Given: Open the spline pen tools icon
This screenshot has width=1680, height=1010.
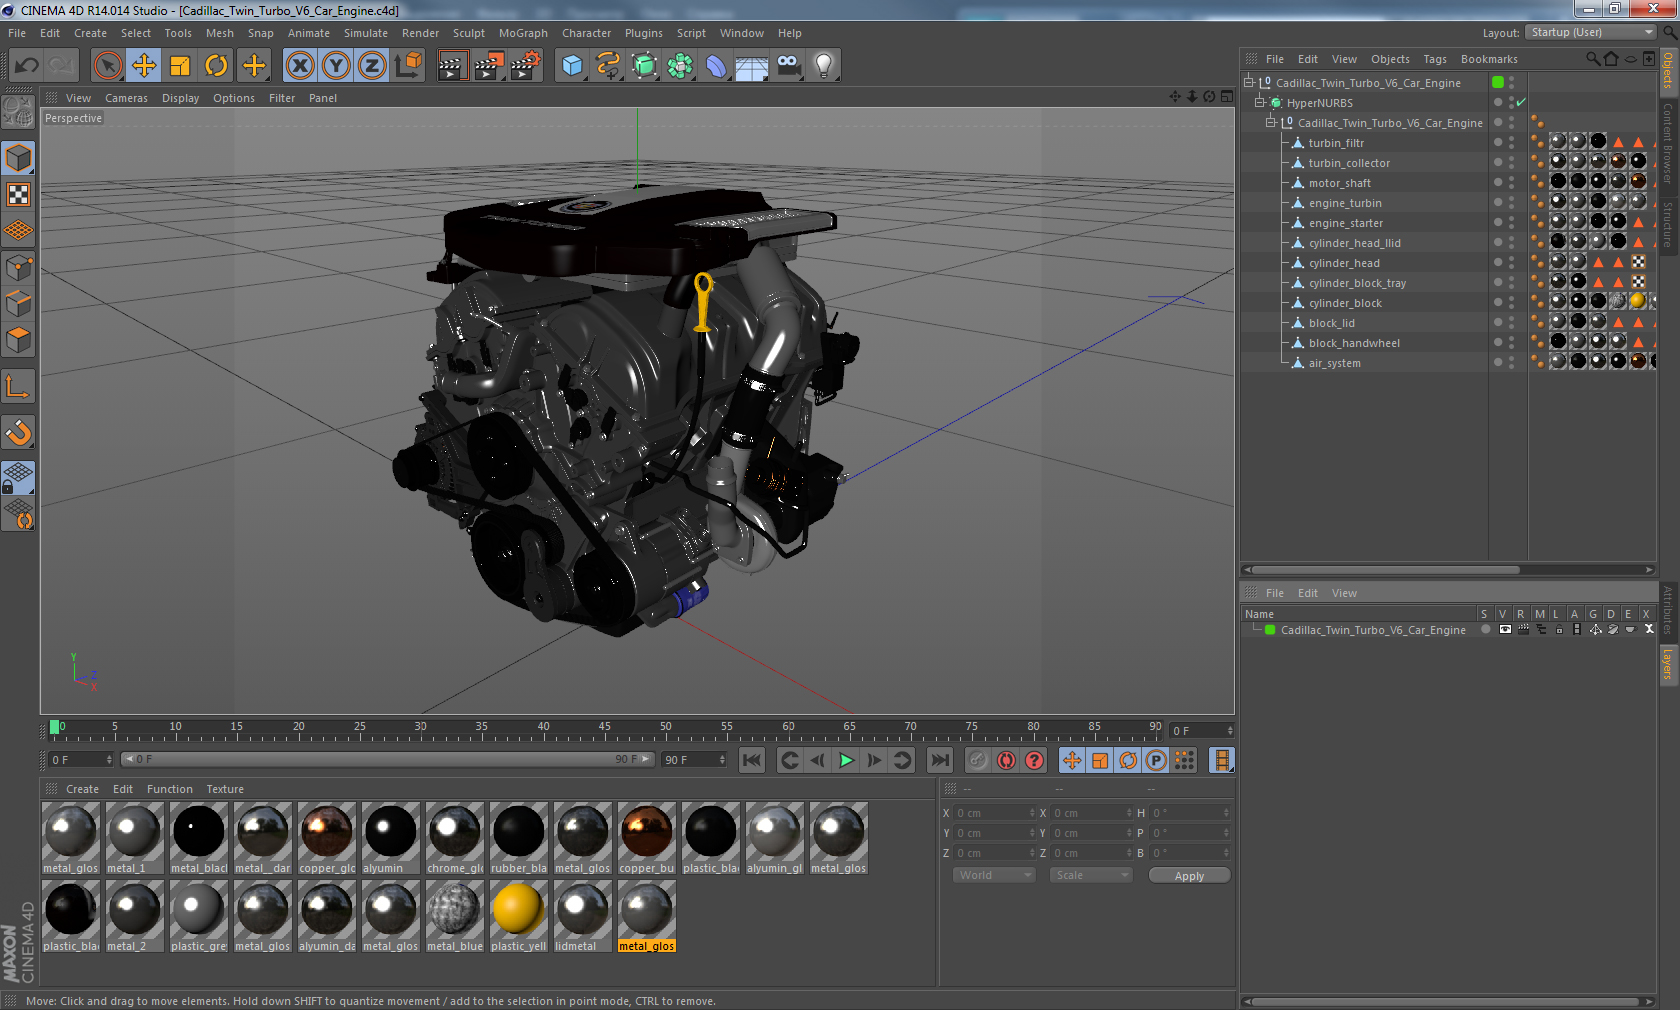Looking at the screenshot, I should 608,66.
